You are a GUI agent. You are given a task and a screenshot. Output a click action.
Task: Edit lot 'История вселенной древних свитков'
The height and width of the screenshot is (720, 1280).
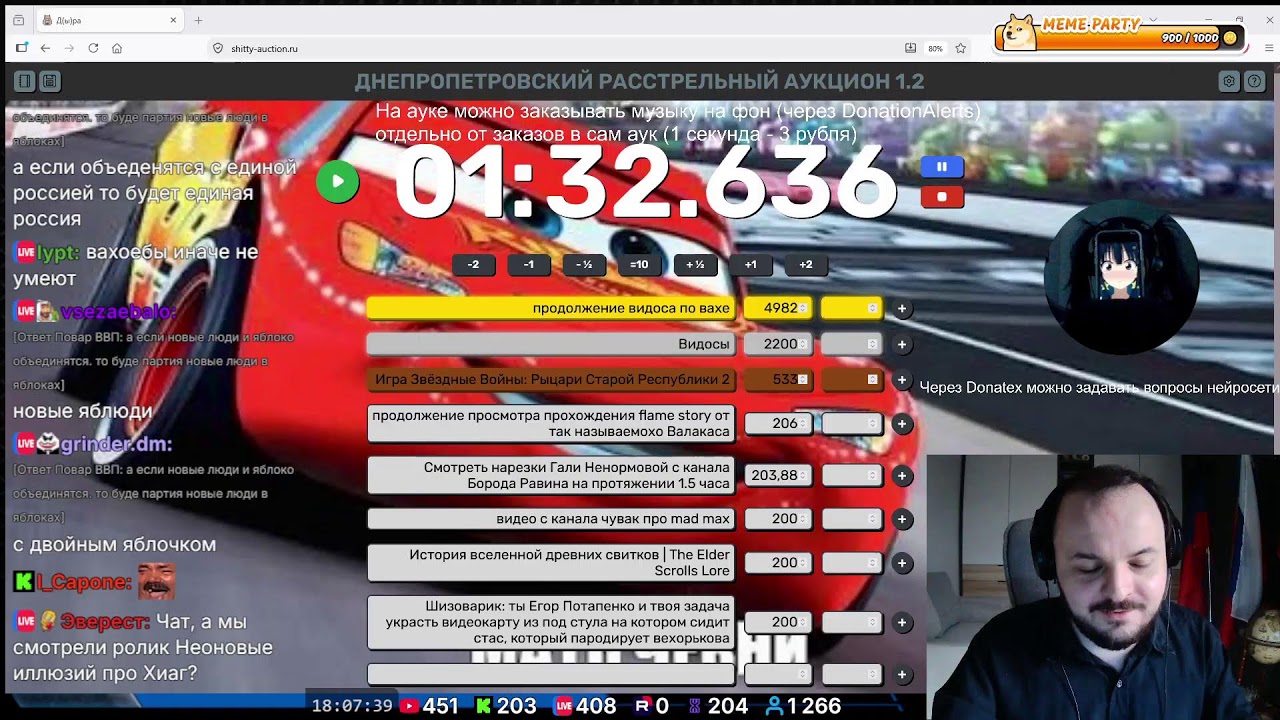tap(551, 563)
